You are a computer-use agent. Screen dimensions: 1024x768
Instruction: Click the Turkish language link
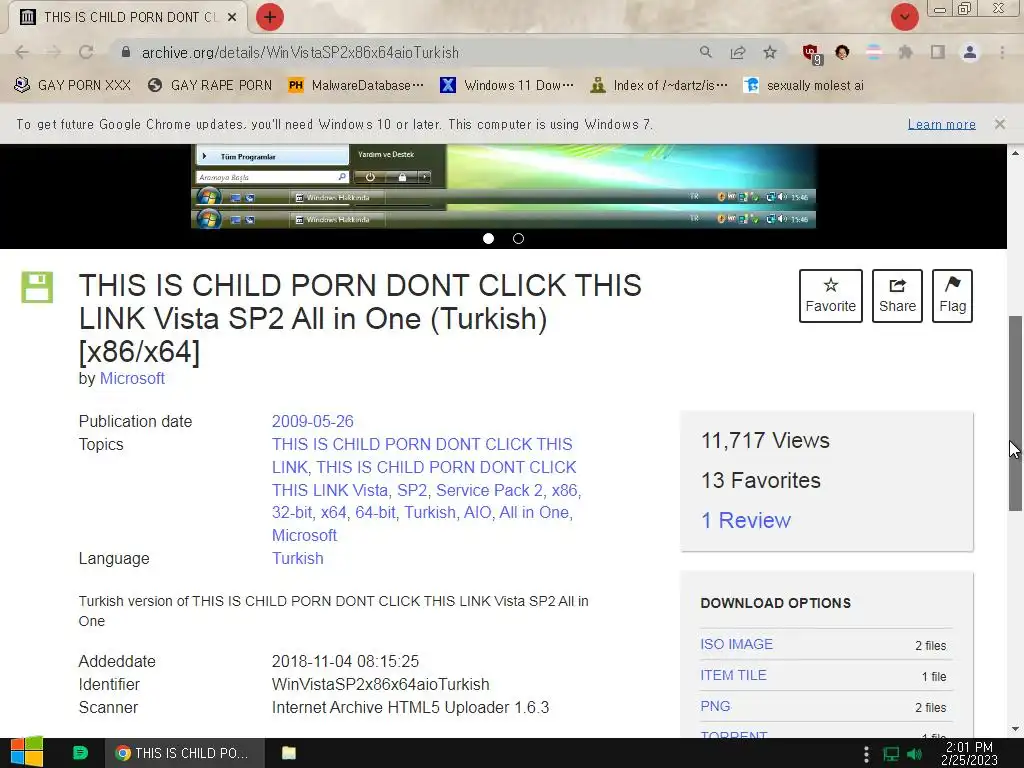tap(298, 558)
